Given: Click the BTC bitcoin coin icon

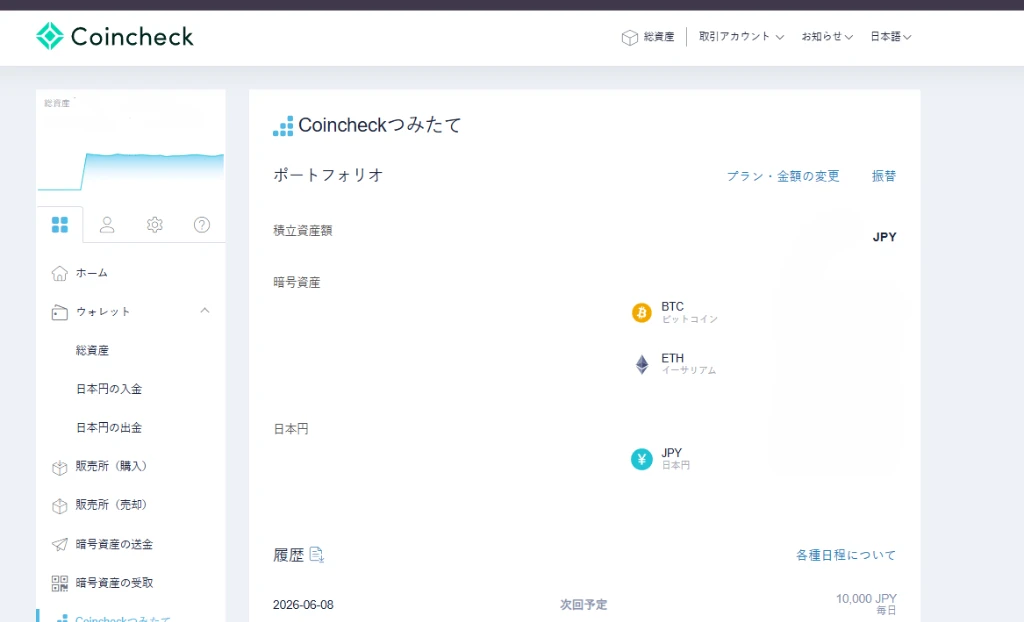Looking at the screenshot, I should (641, 312).
